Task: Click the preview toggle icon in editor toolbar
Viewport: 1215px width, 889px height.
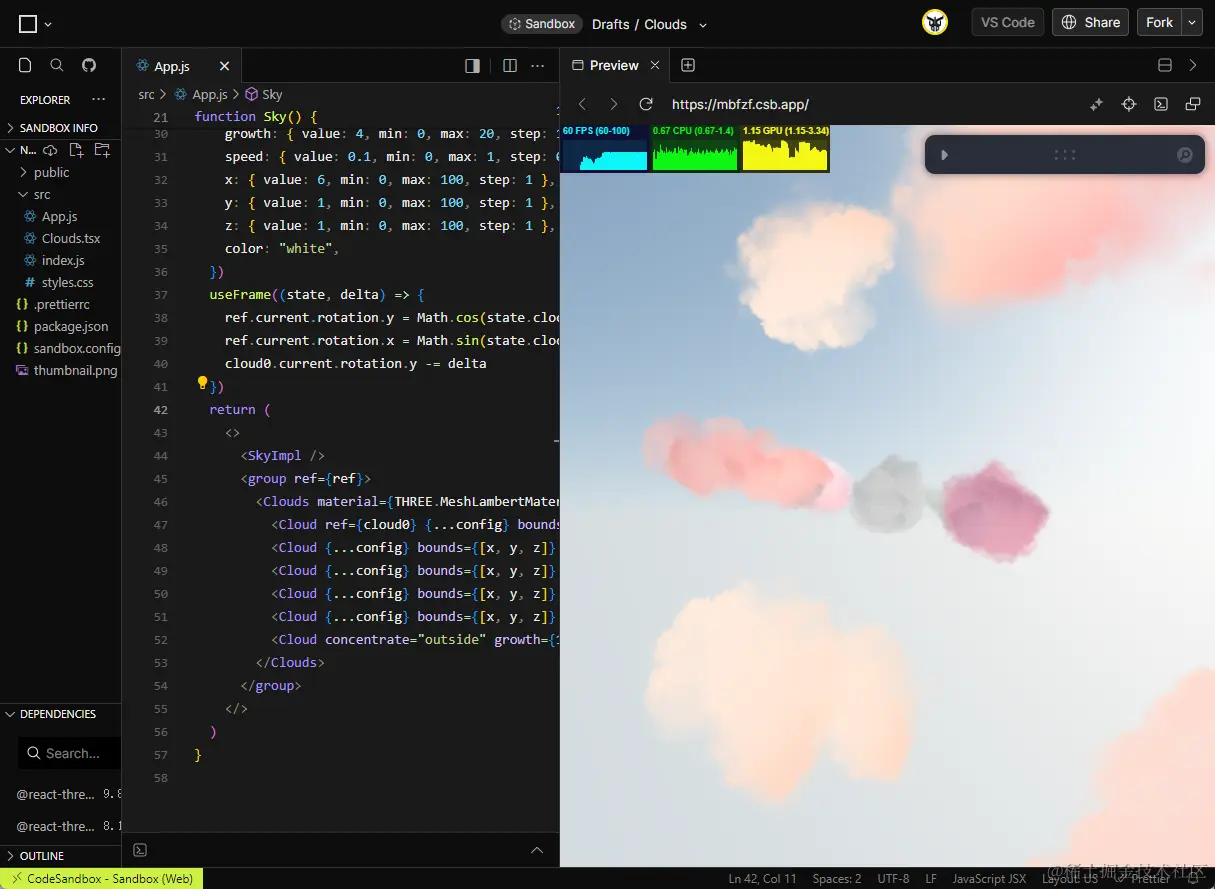Action: [473, 66]
